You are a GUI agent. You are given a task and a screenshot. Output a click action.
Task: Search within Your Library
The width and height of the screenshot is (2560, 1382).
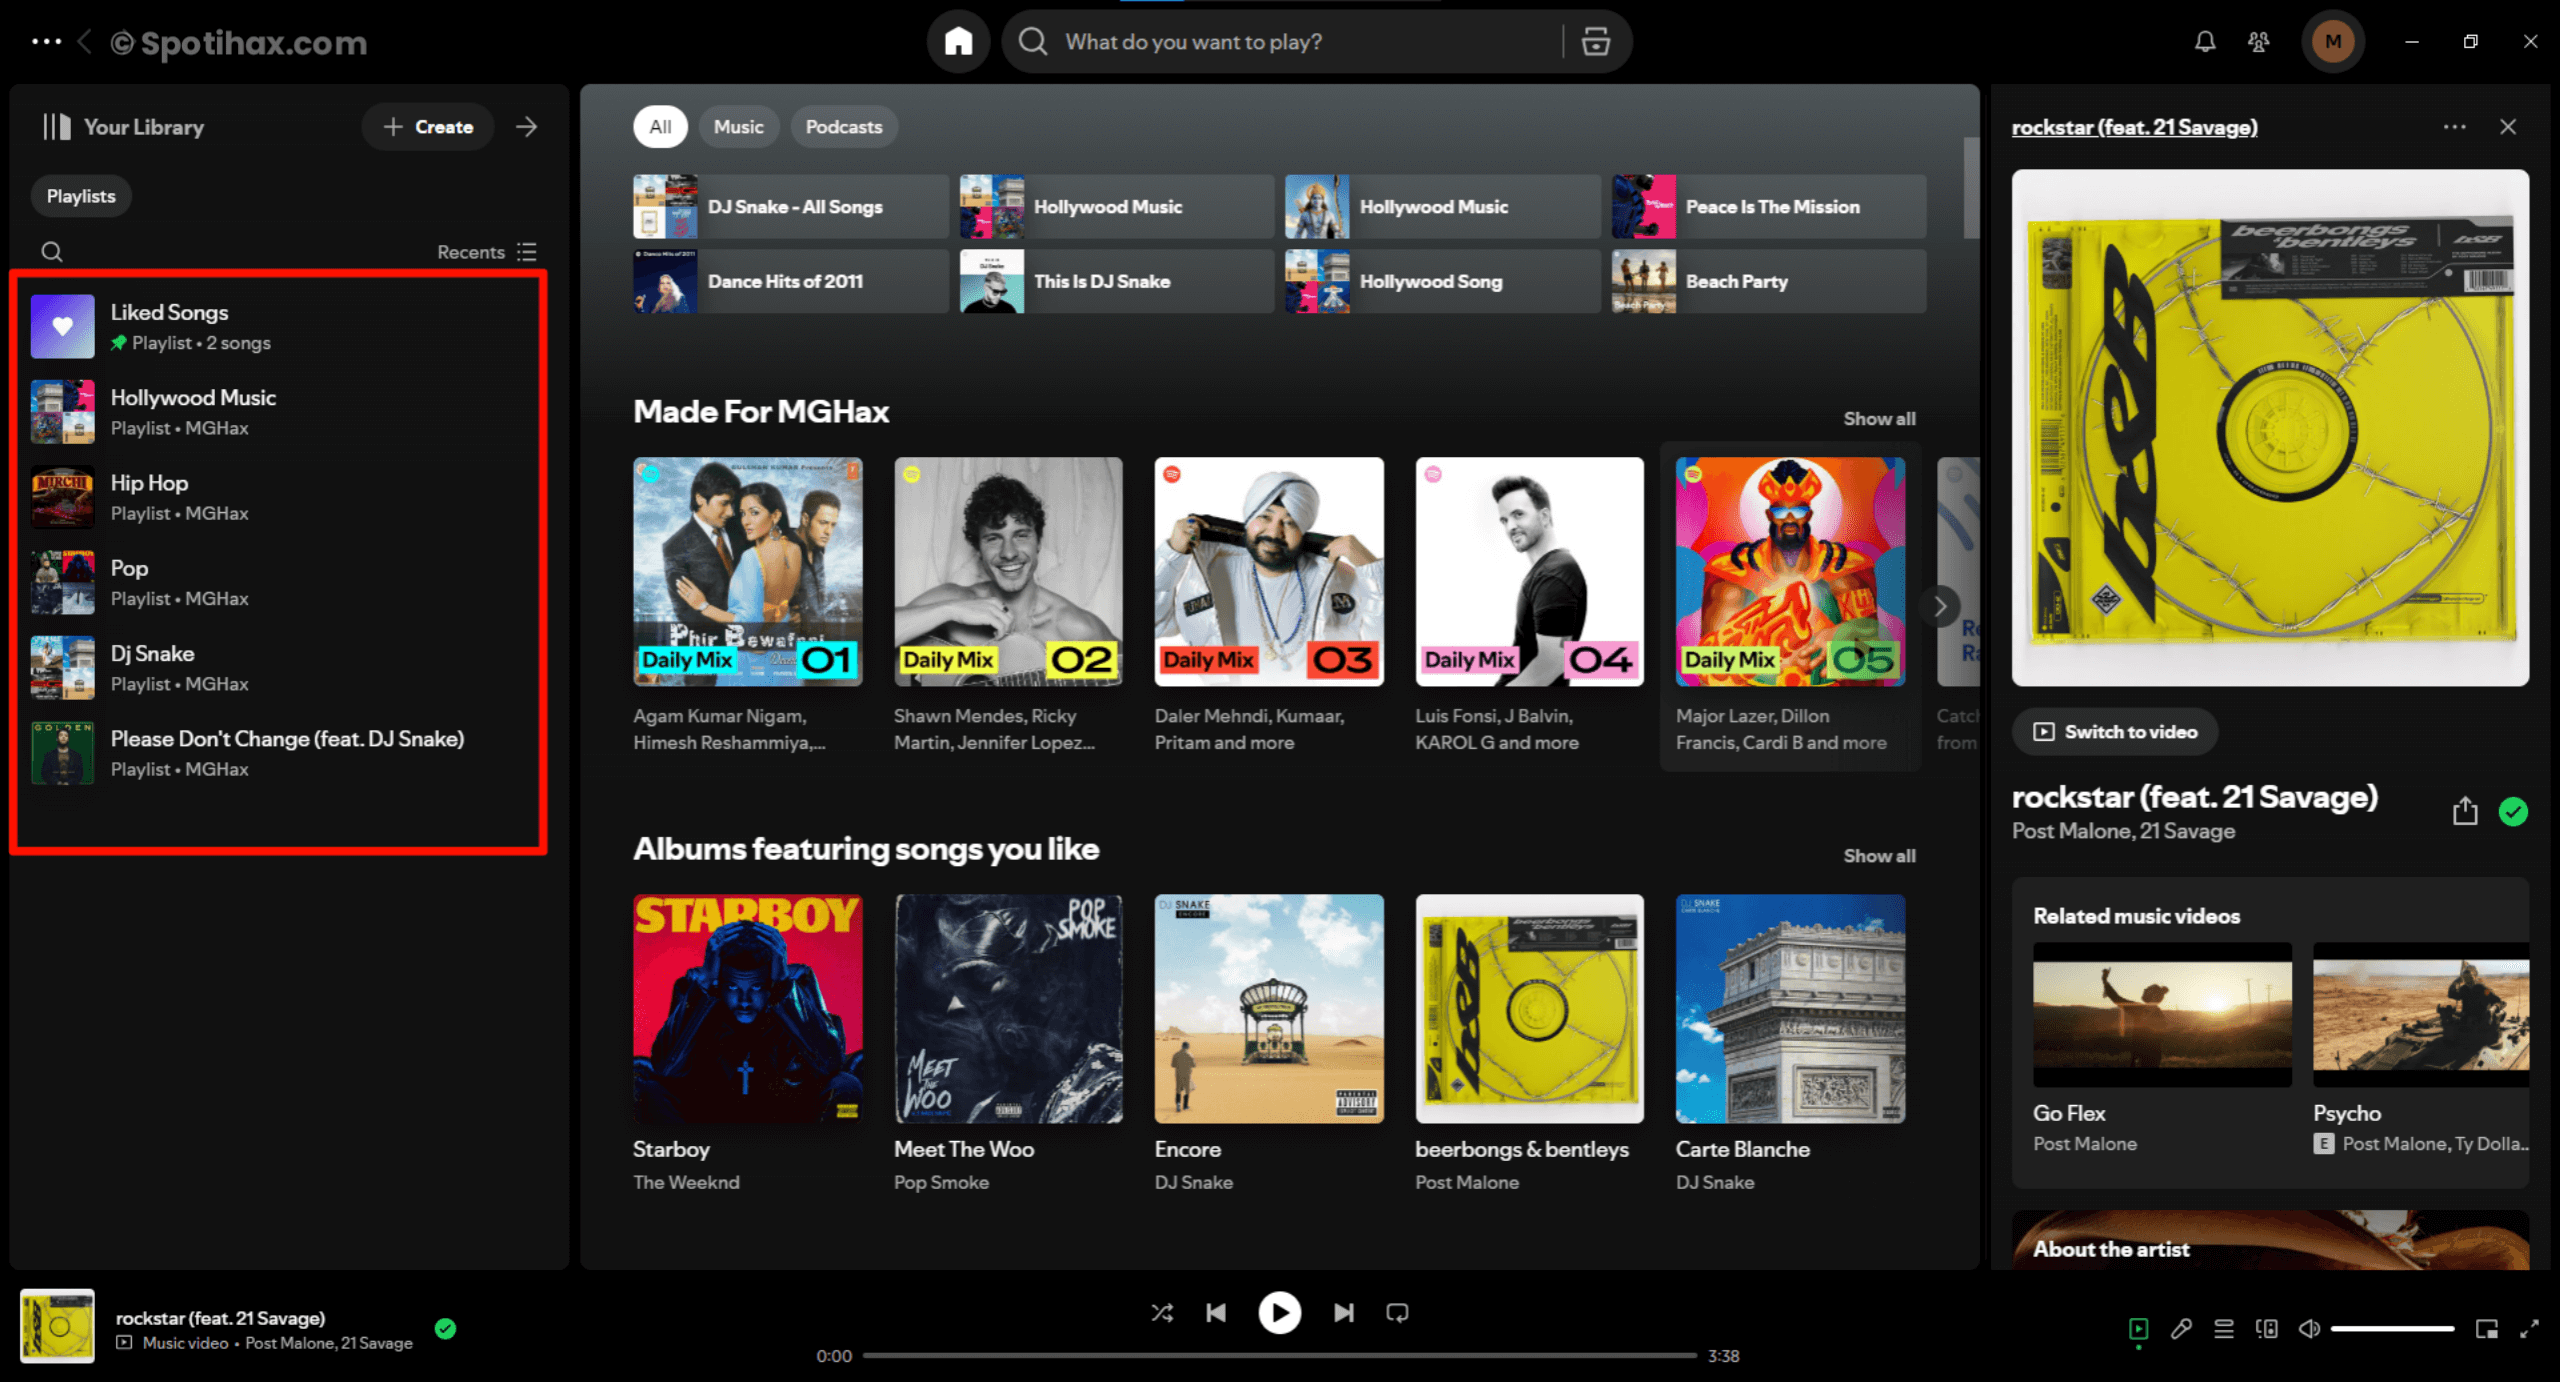coord(52,251)
